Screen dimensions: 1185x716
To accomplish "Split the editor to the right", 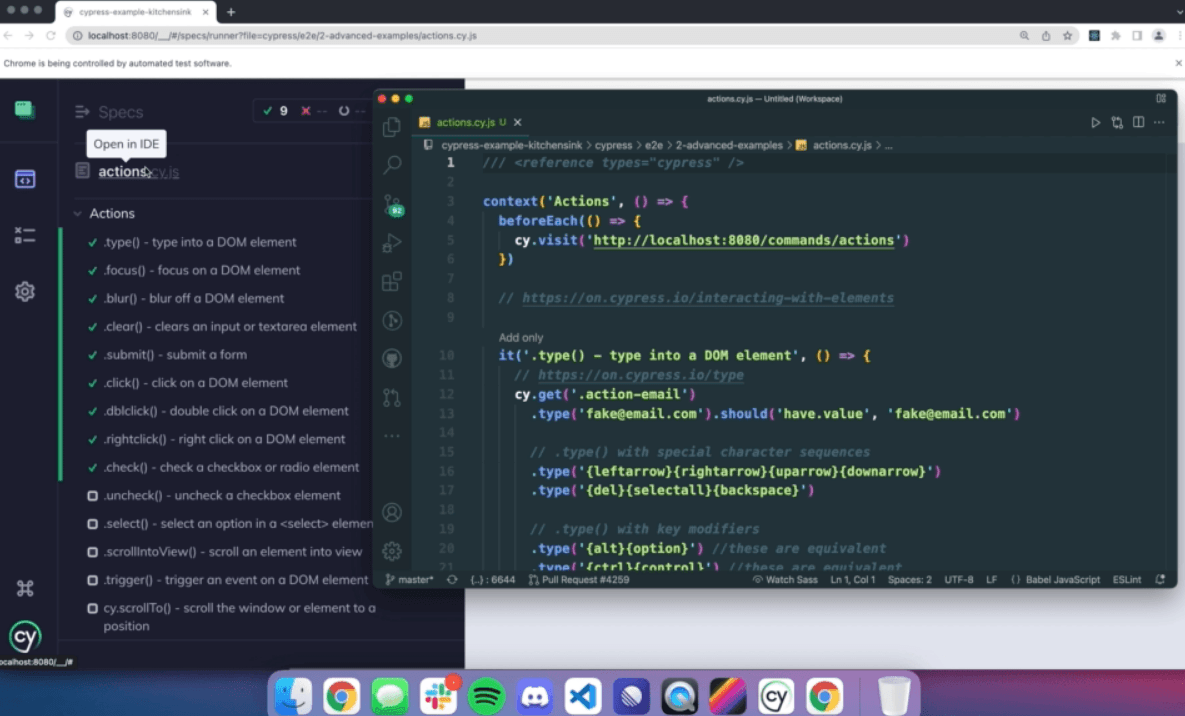I will tap(1138, 122).
